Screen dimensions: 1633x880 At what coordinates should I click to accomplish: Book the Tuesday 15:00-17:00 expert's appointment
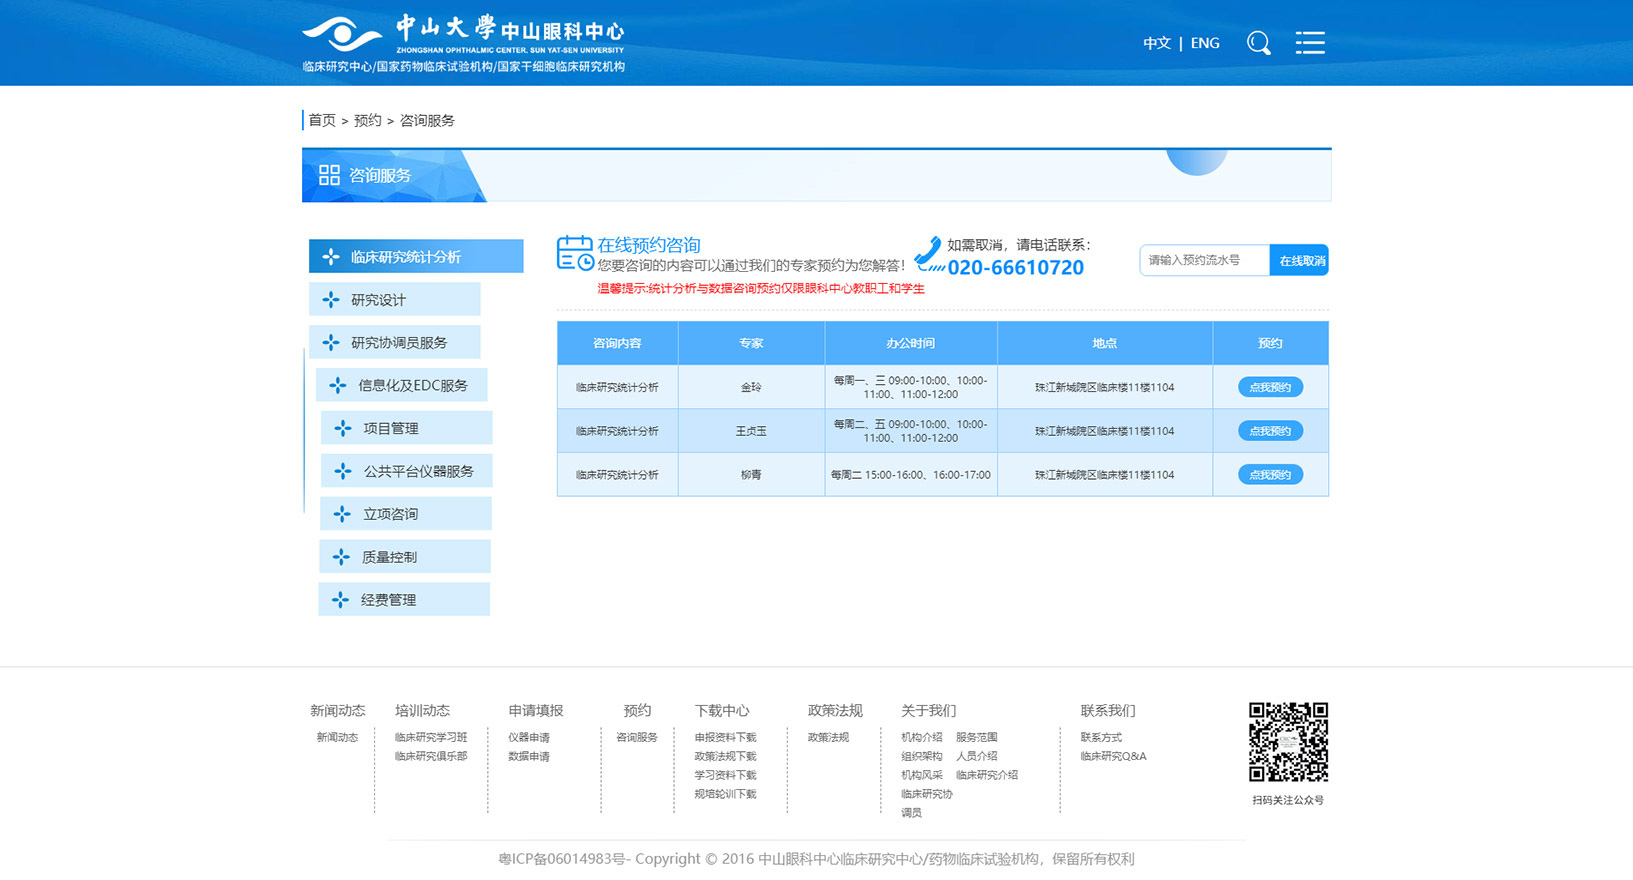click(1270, 475)
